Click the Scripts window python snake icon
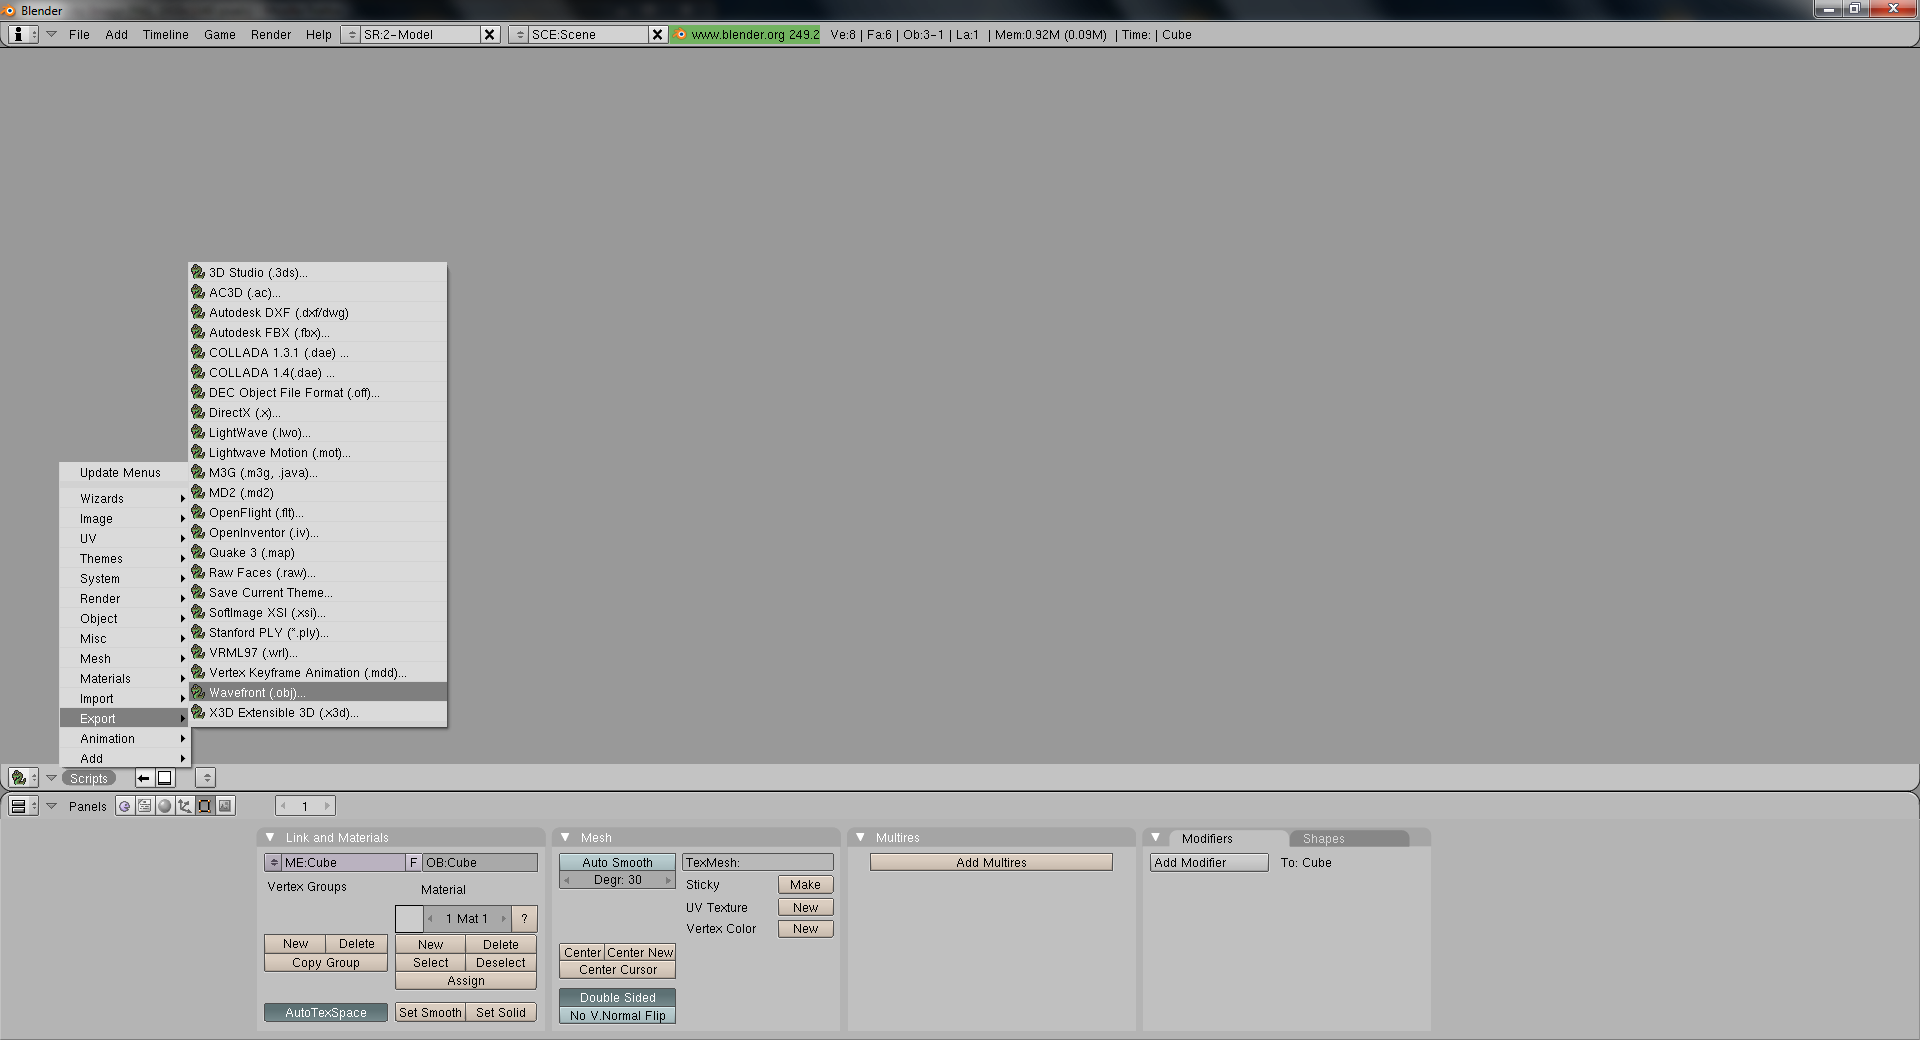The height and width of the screenshot is (1040, 1920). (x=18, y=778)
